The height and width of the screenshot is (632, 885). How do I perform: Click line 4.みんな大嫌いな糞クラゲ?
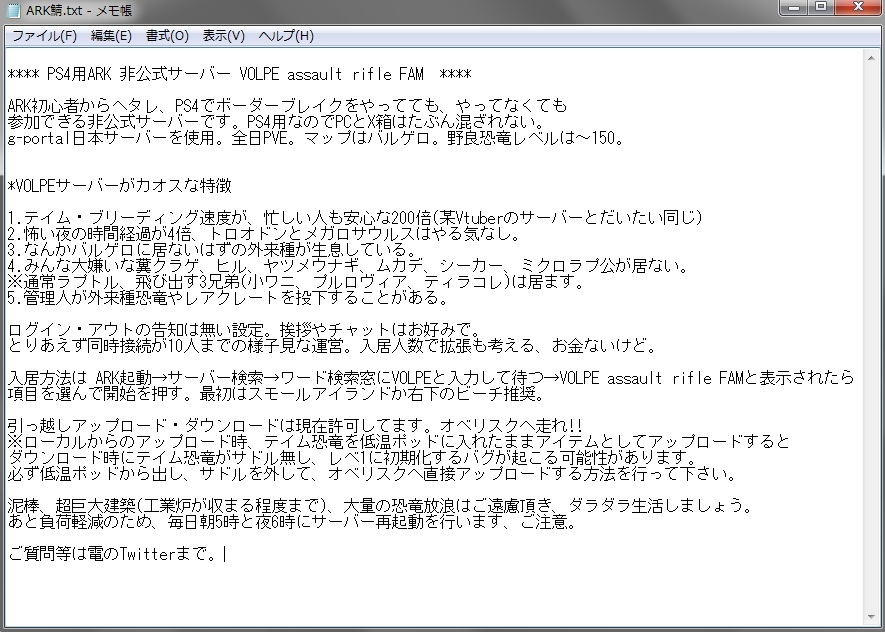[x=348, y=265]
